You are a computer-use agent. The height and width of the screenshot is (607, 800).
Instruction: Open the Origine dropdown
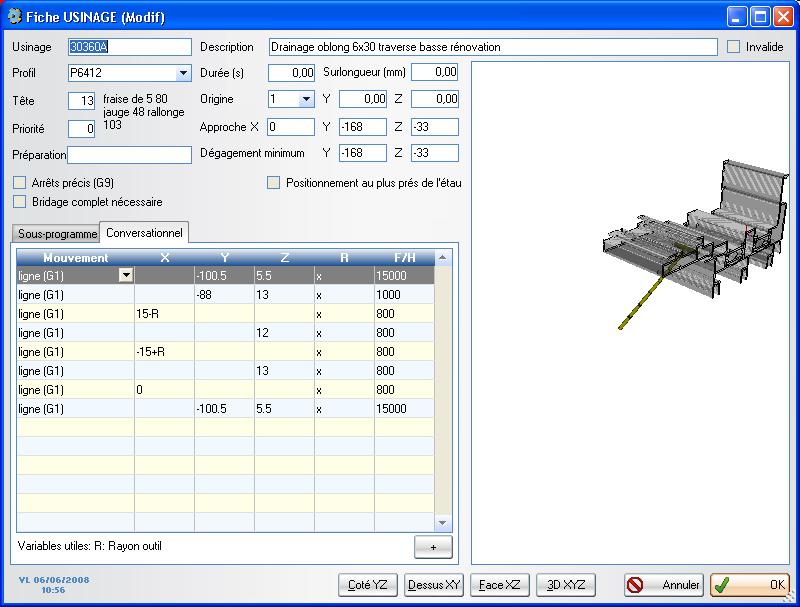coord(306,99)
